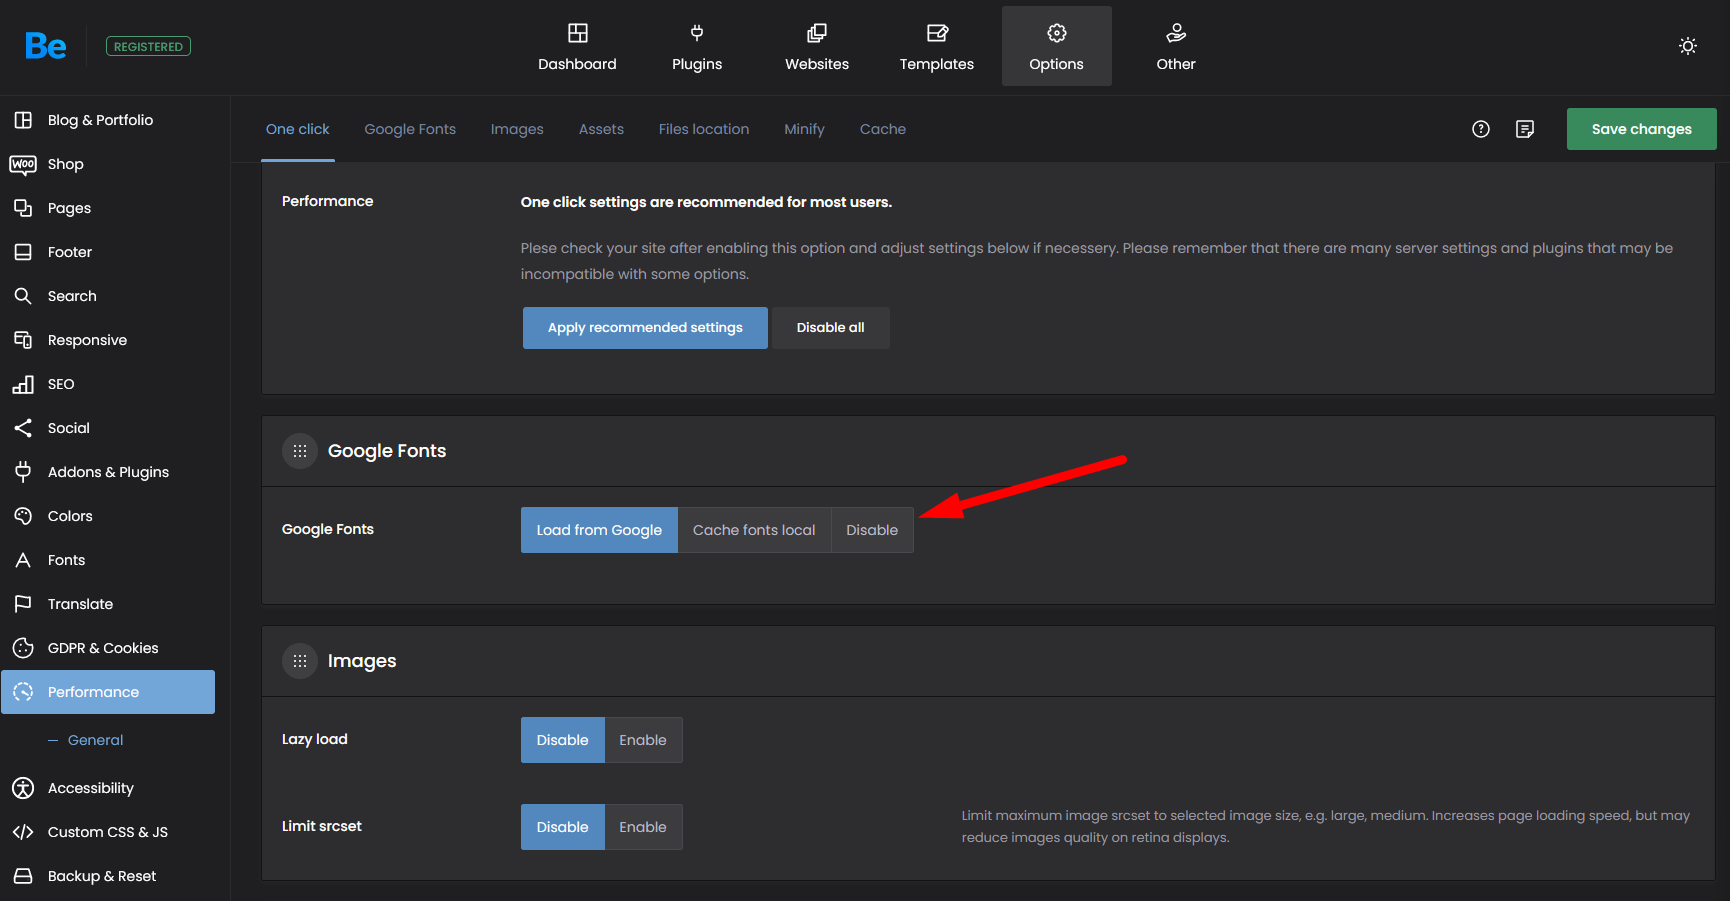Set Limit srcset to Enable
The width and height of the screenshot is (1730, 901).
643,827
